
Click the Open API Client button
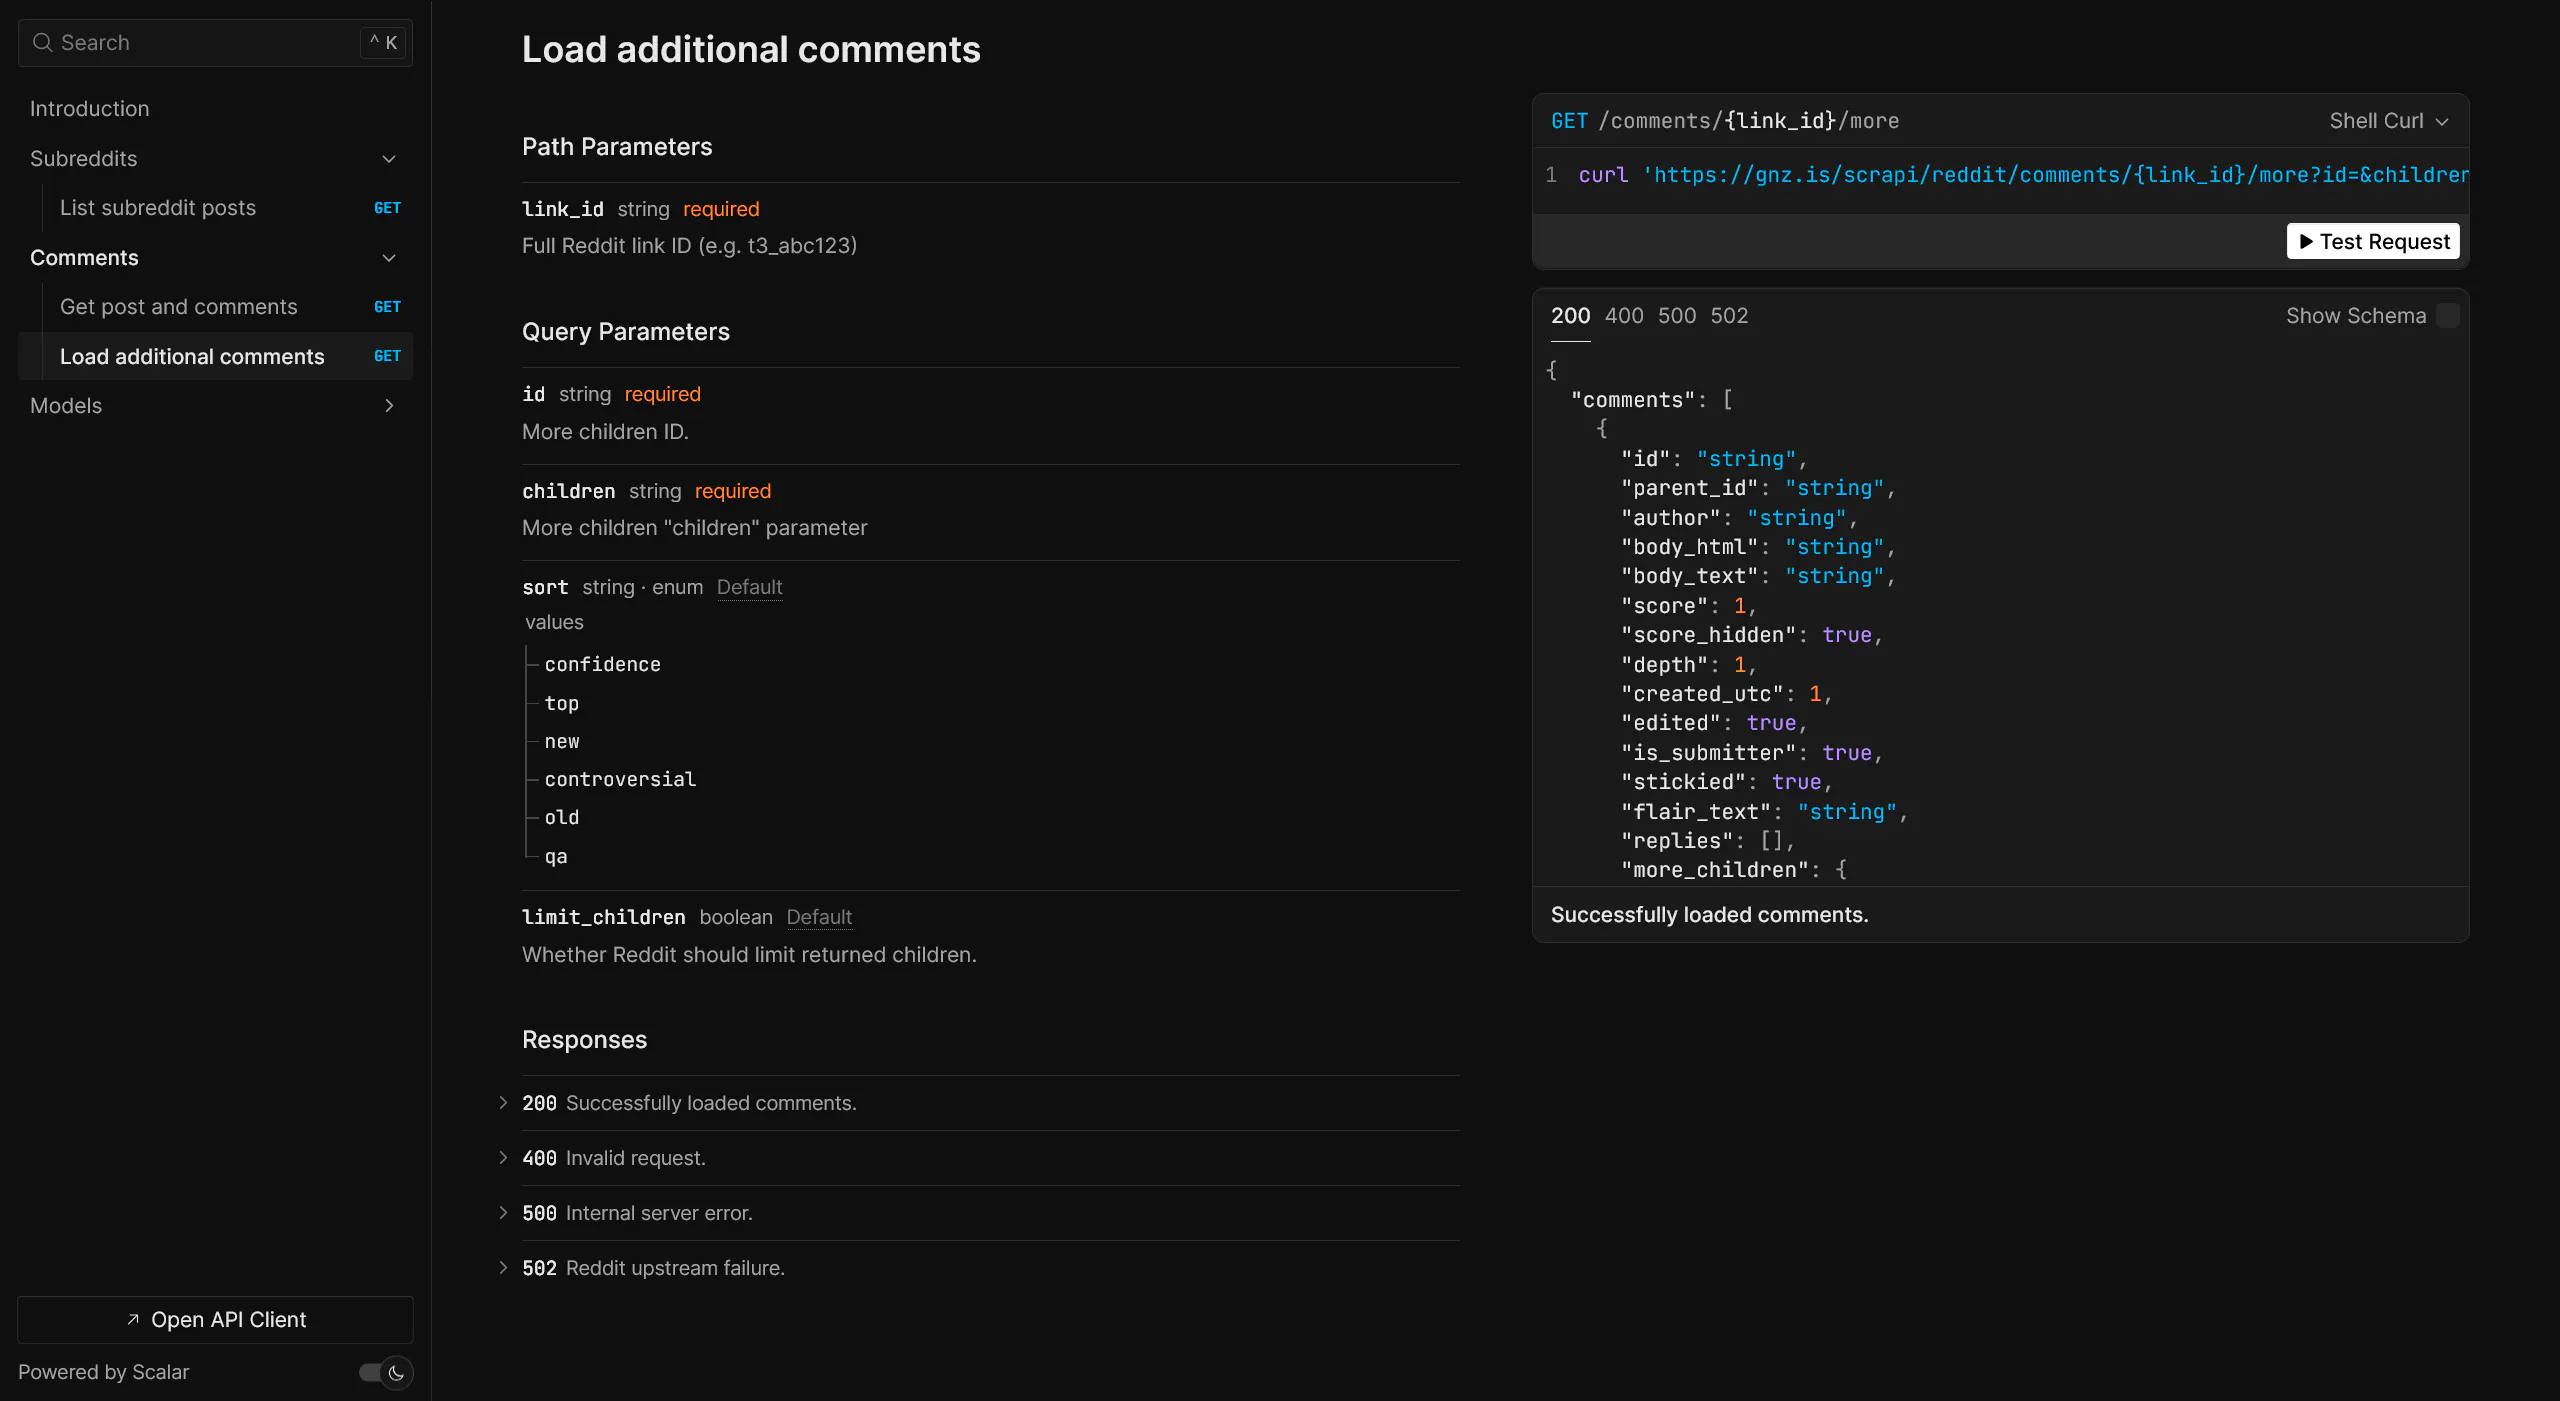pos(215,1320)
